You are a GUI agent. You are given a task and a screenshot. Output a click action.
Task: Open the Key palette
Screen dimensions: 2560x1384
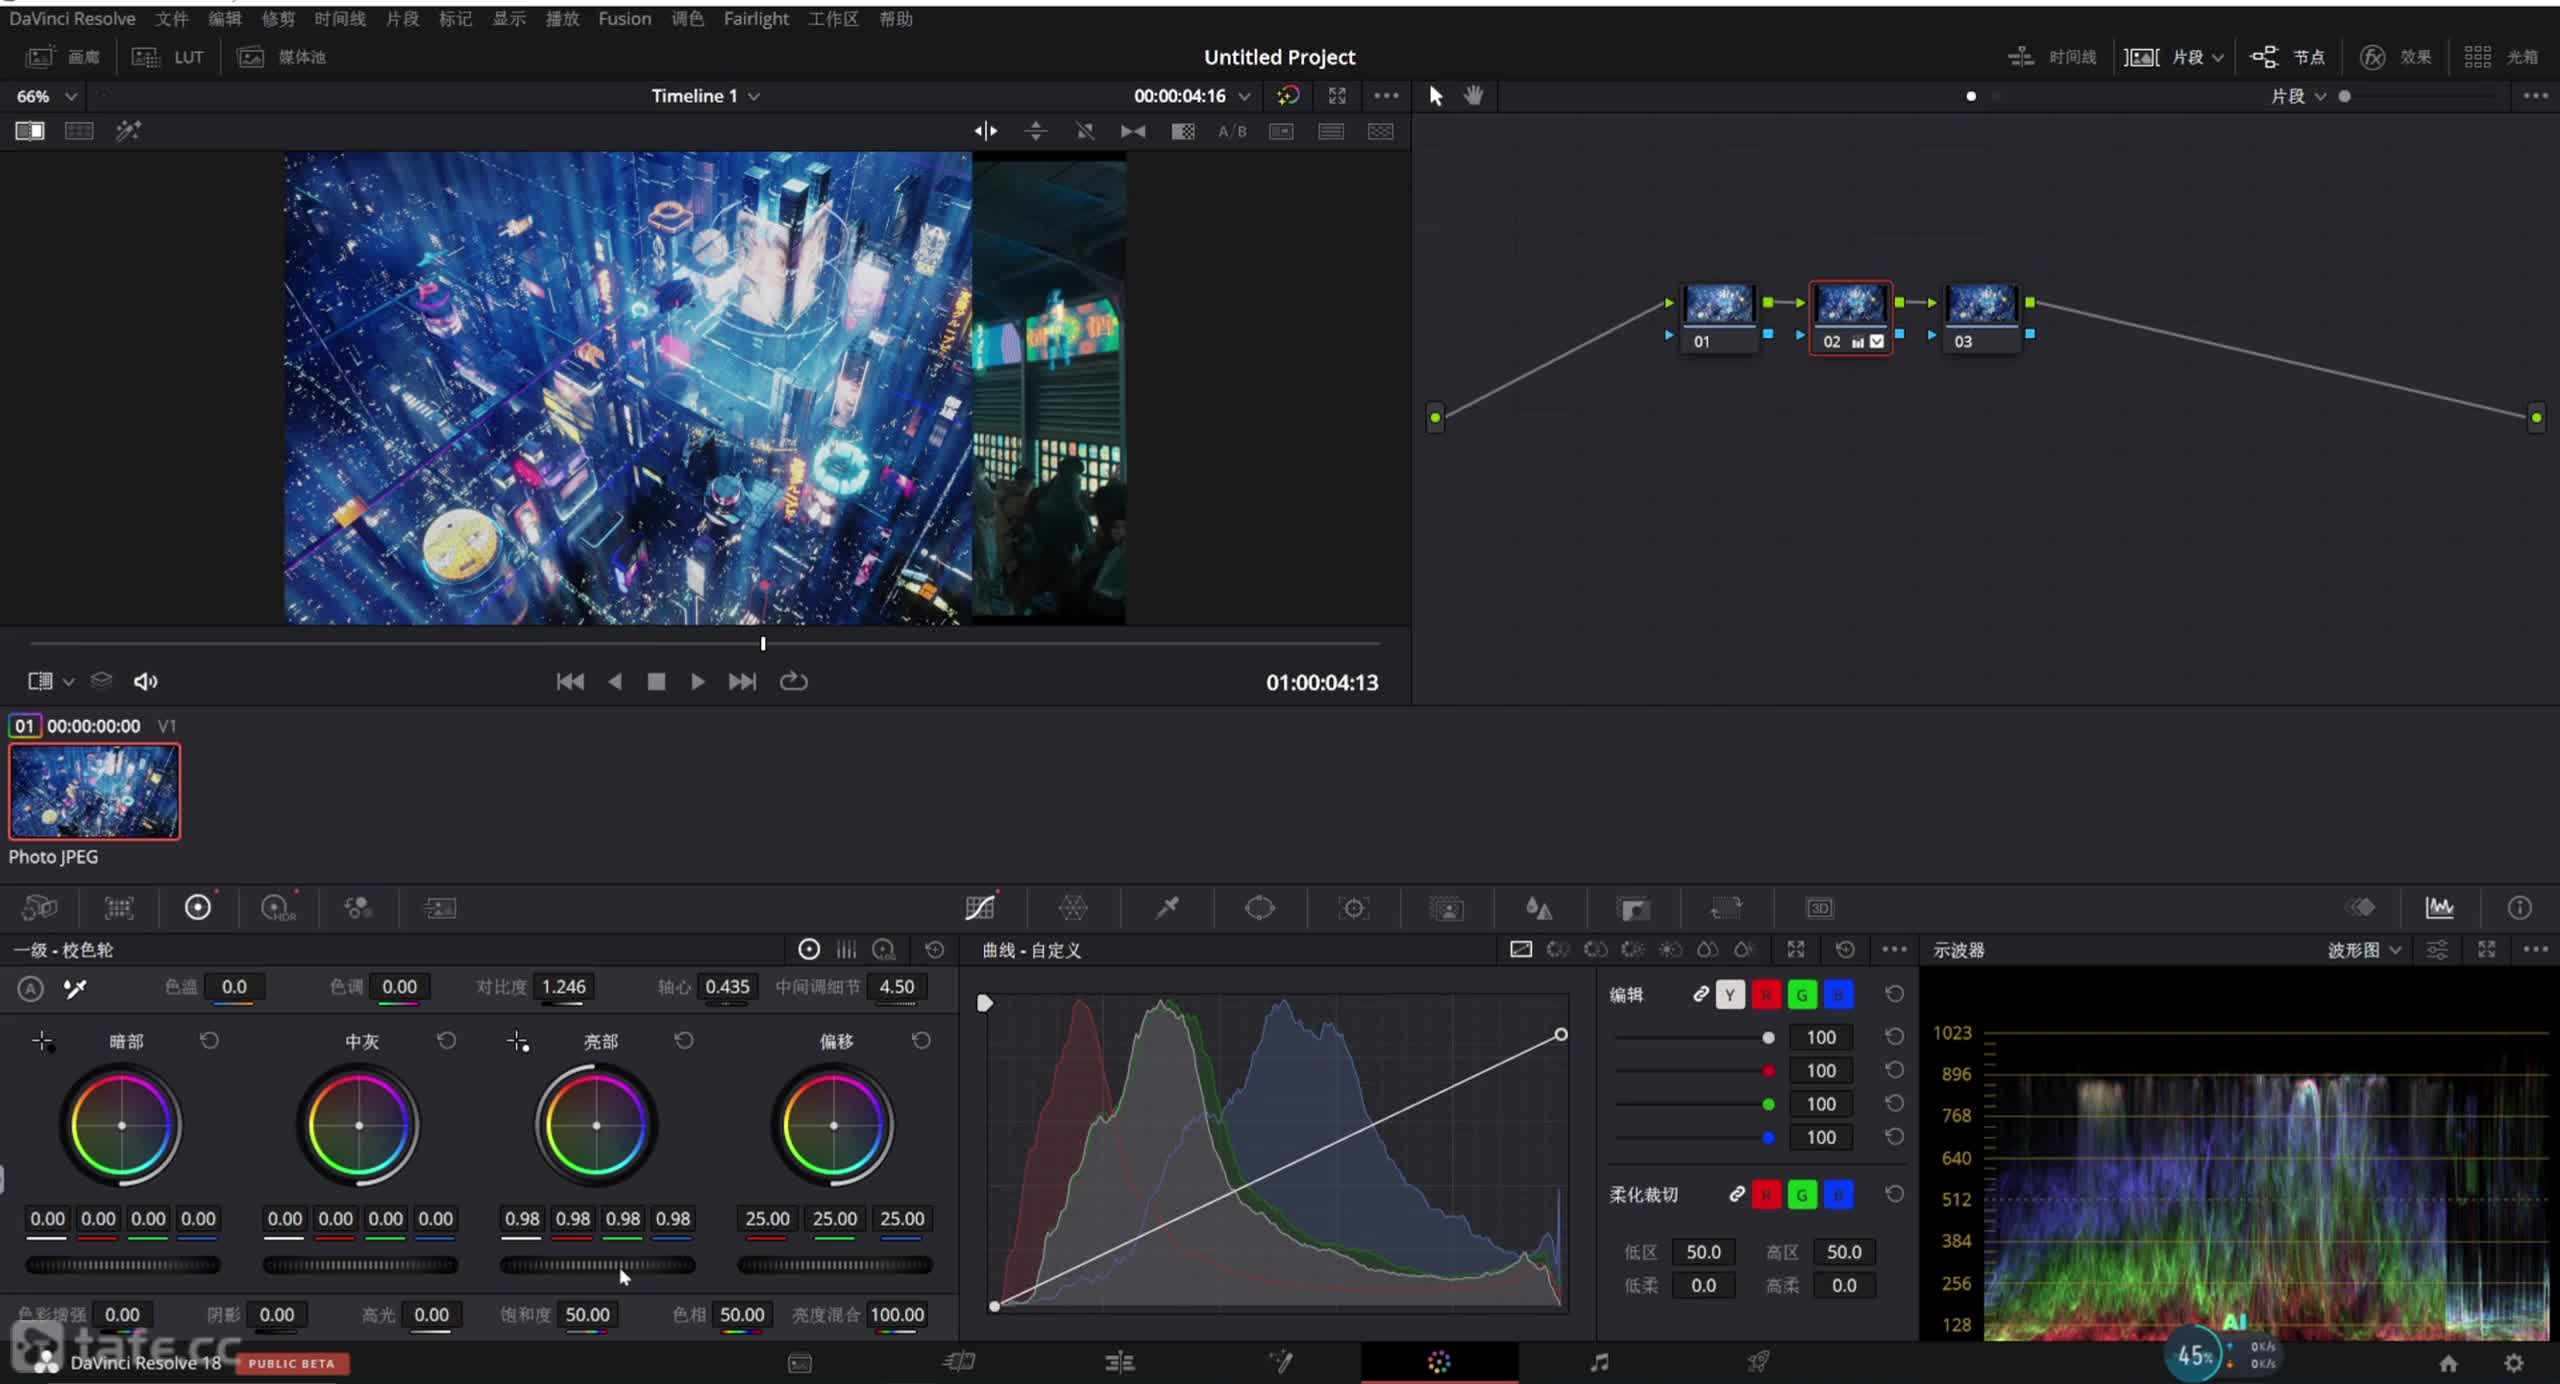coord(1633,908)
